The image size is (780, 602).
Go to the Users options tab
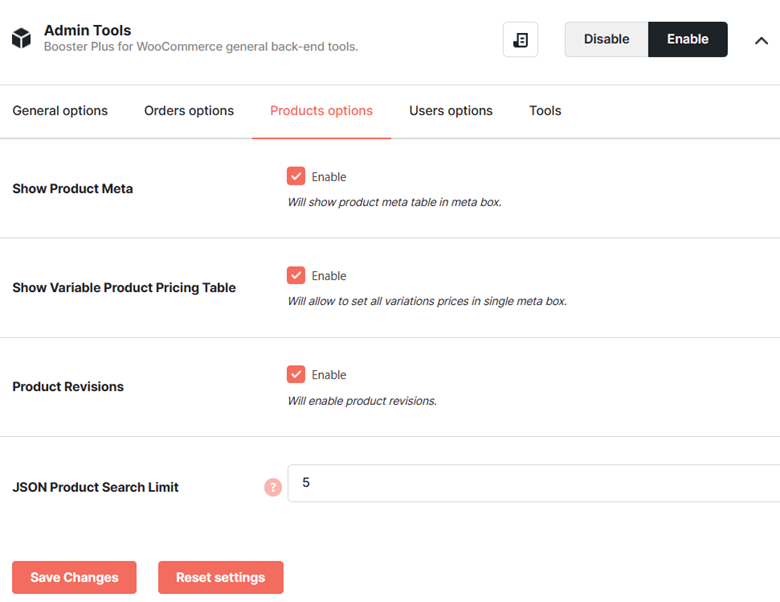click(451, 110)
